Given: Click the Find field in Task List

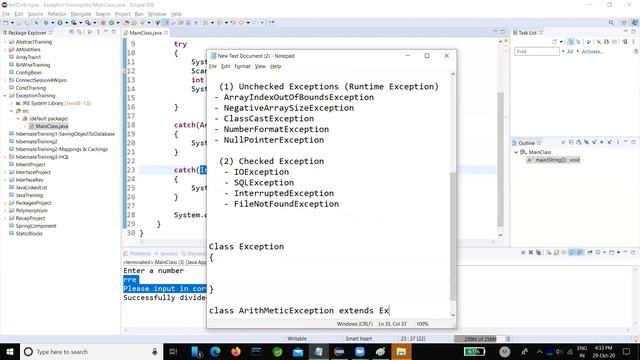Looking at the screenshot, I should coord(537,52).
